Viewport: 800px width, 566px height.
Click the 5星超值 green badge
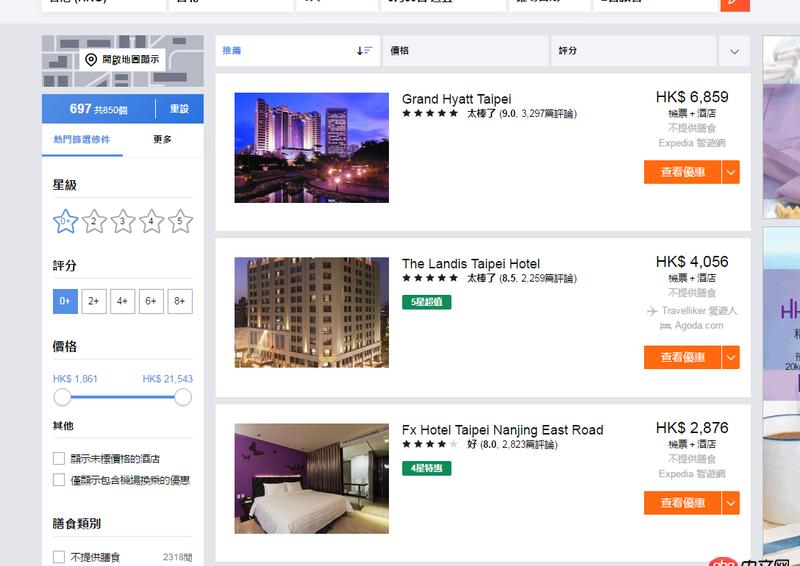427,302
